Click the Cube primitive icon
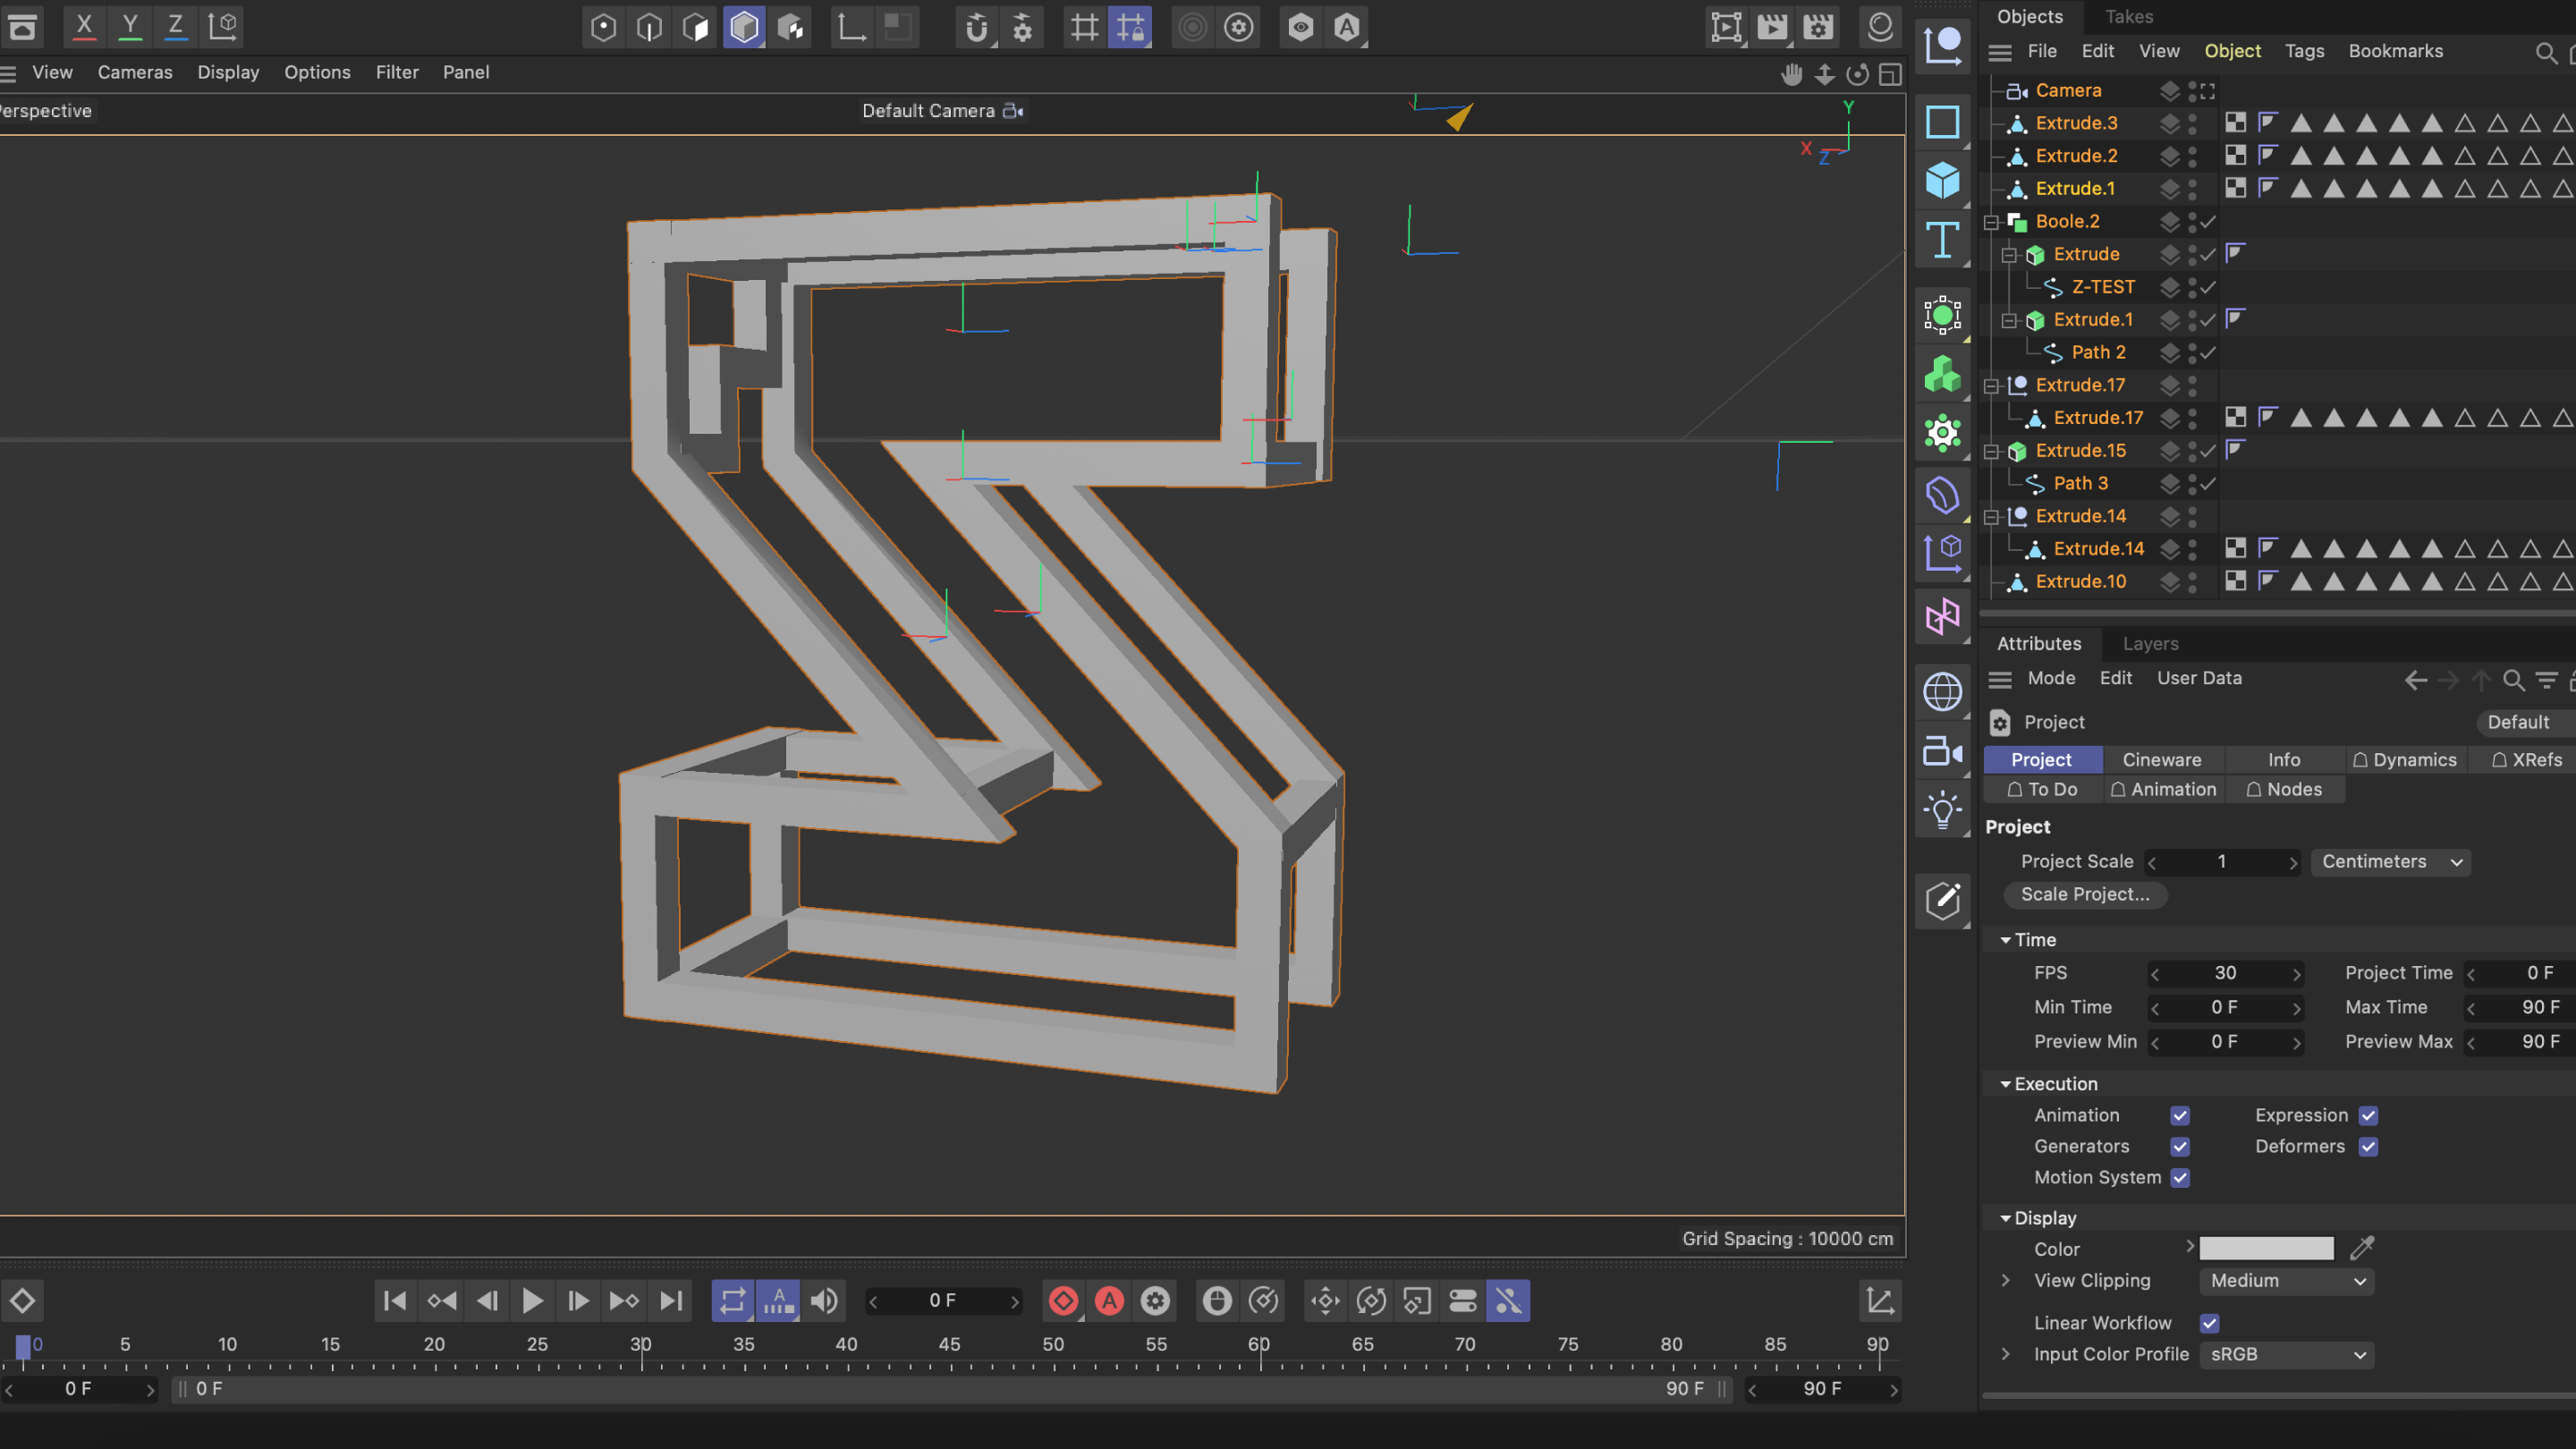The image size is (2576, 1449). point(1942,181)
